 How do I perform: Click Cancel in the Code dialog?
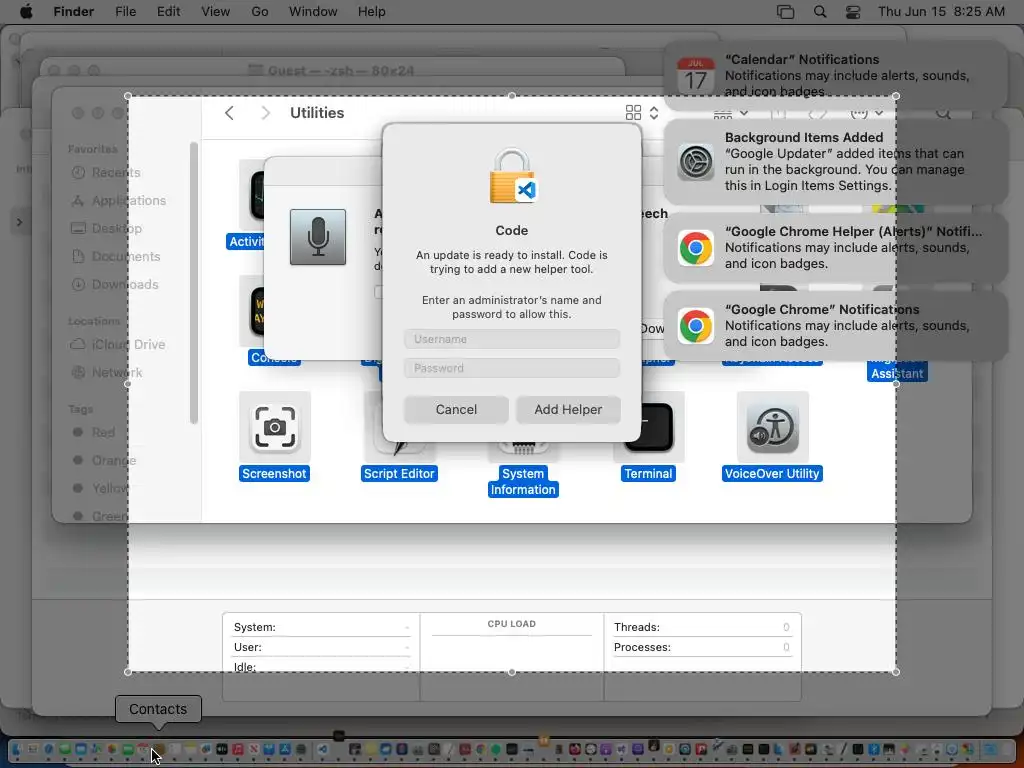[x=456, y=409]
